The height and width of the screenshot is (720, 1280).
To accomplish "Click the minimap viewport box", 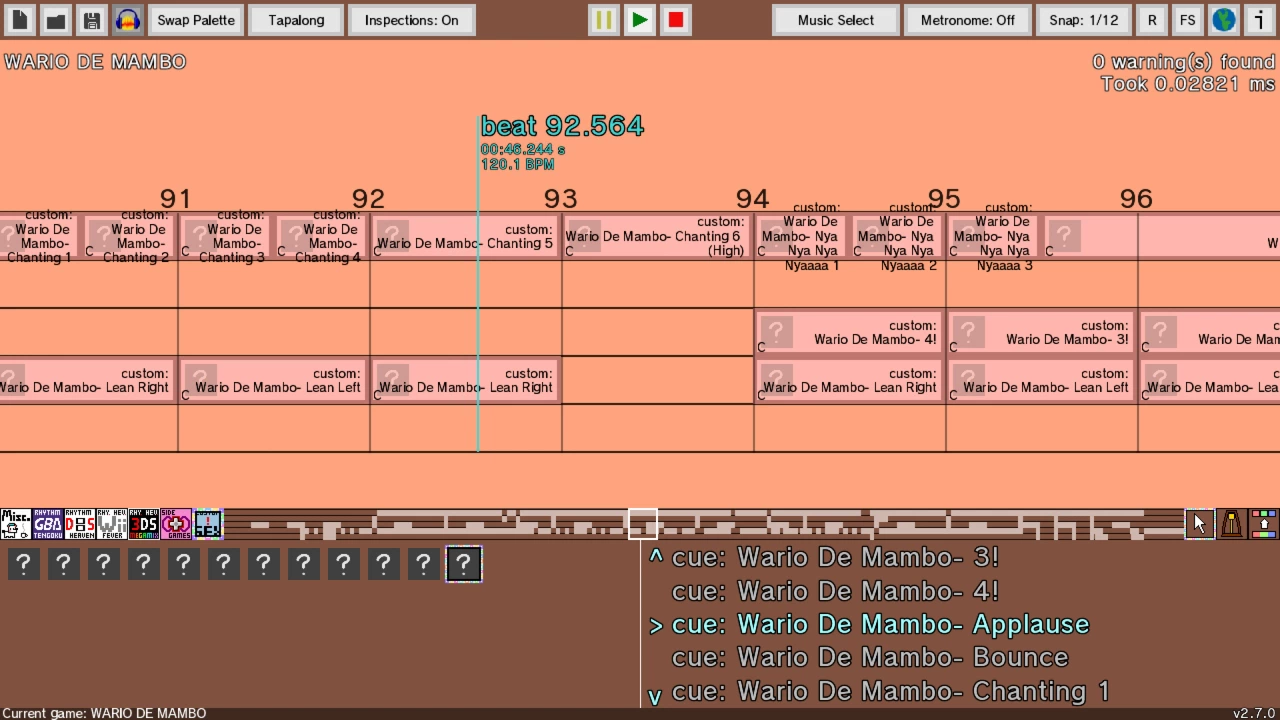I will [643, 524].
